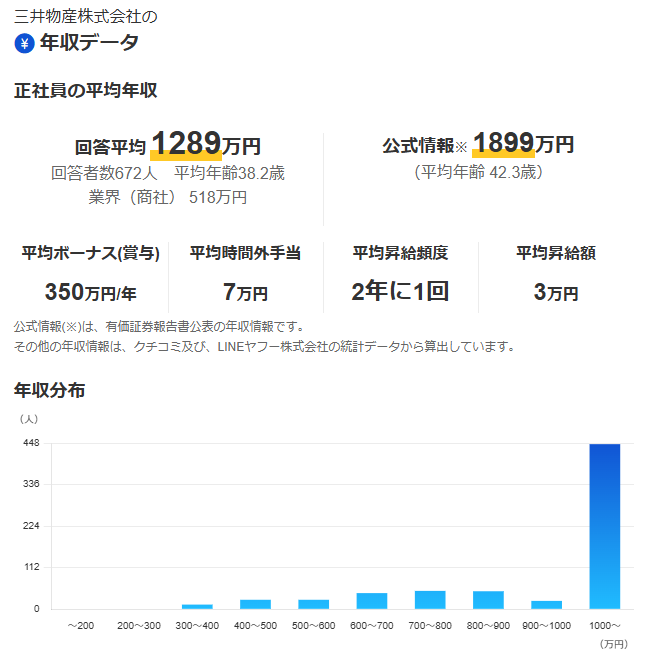652x661 pixels.
Task: Click 平均年齢38.2歳 text
Action: tap(230, 173)
